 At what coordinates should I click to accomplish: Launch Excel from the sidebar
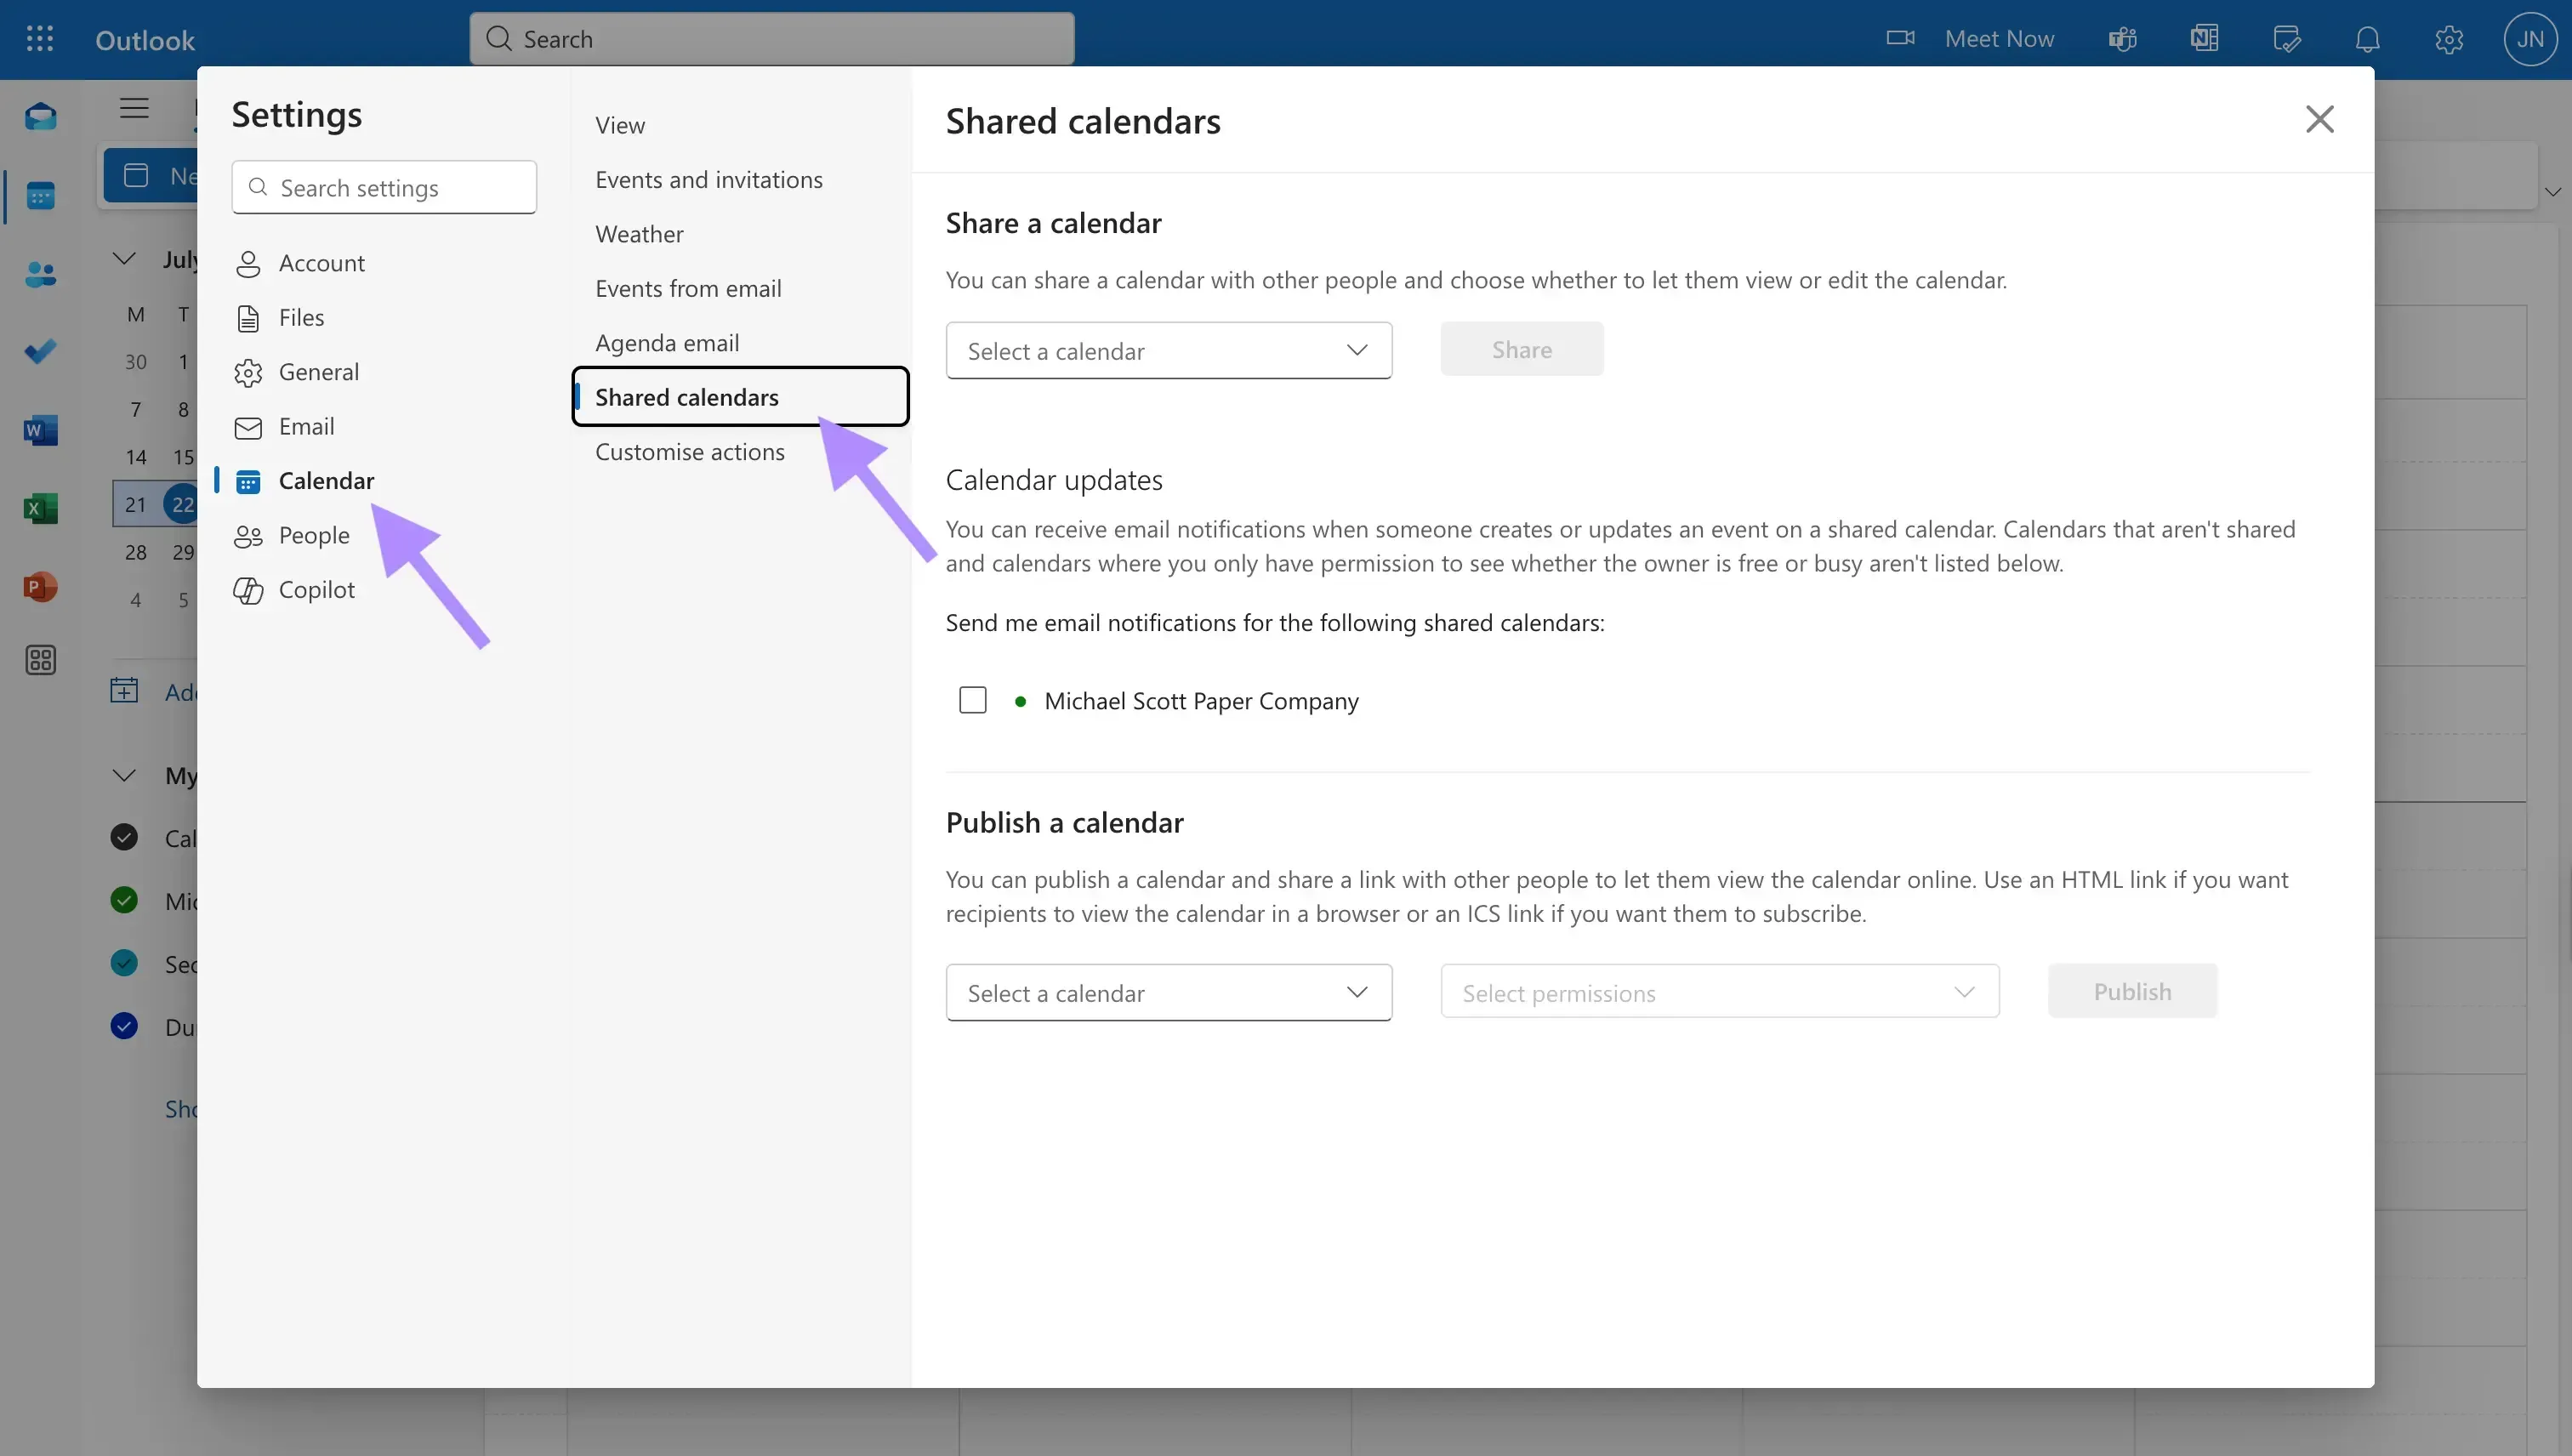click(40, 508)
